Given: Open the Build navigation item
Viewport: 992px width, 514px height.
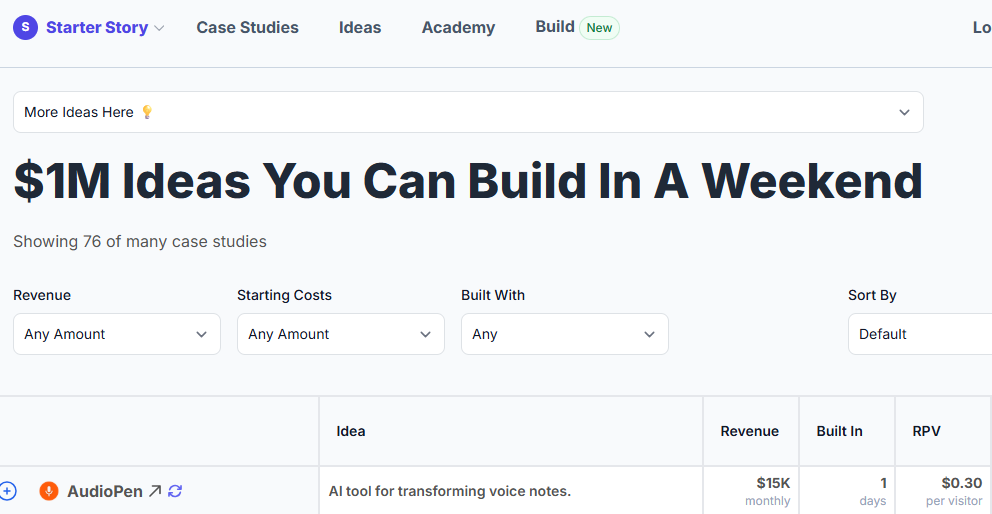Looking at the screenshot, I should [x=555, y=27].
